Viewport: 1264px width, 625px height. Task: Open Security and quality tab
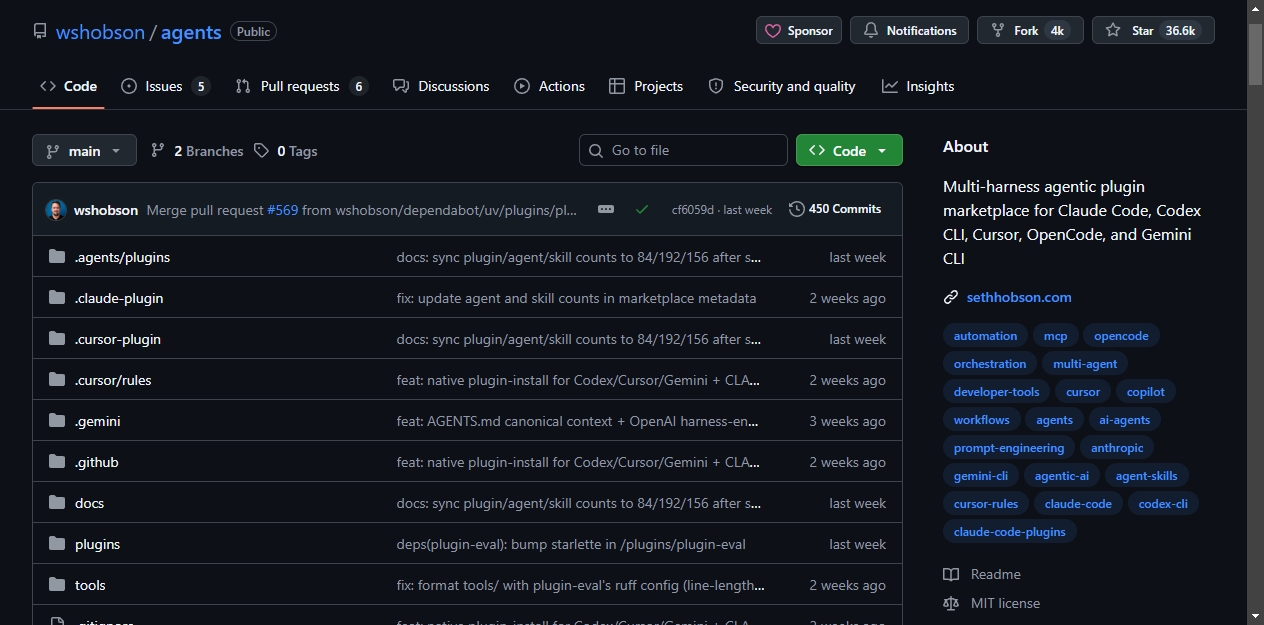(x=782, y=86)
